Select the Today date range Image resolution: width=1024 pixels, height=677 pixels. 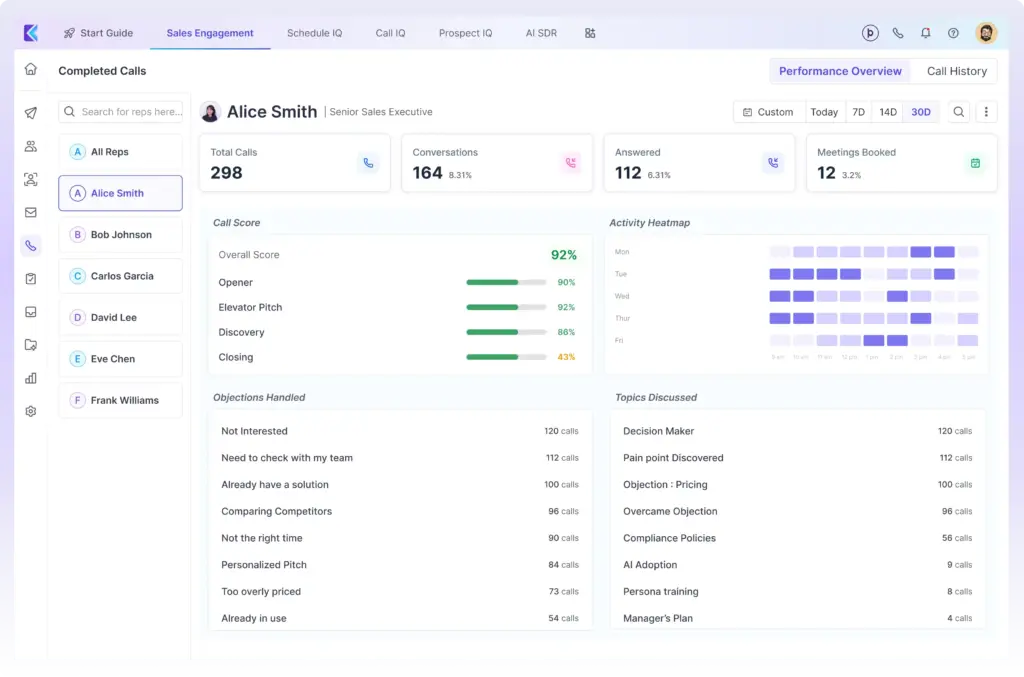pos(824,111)
